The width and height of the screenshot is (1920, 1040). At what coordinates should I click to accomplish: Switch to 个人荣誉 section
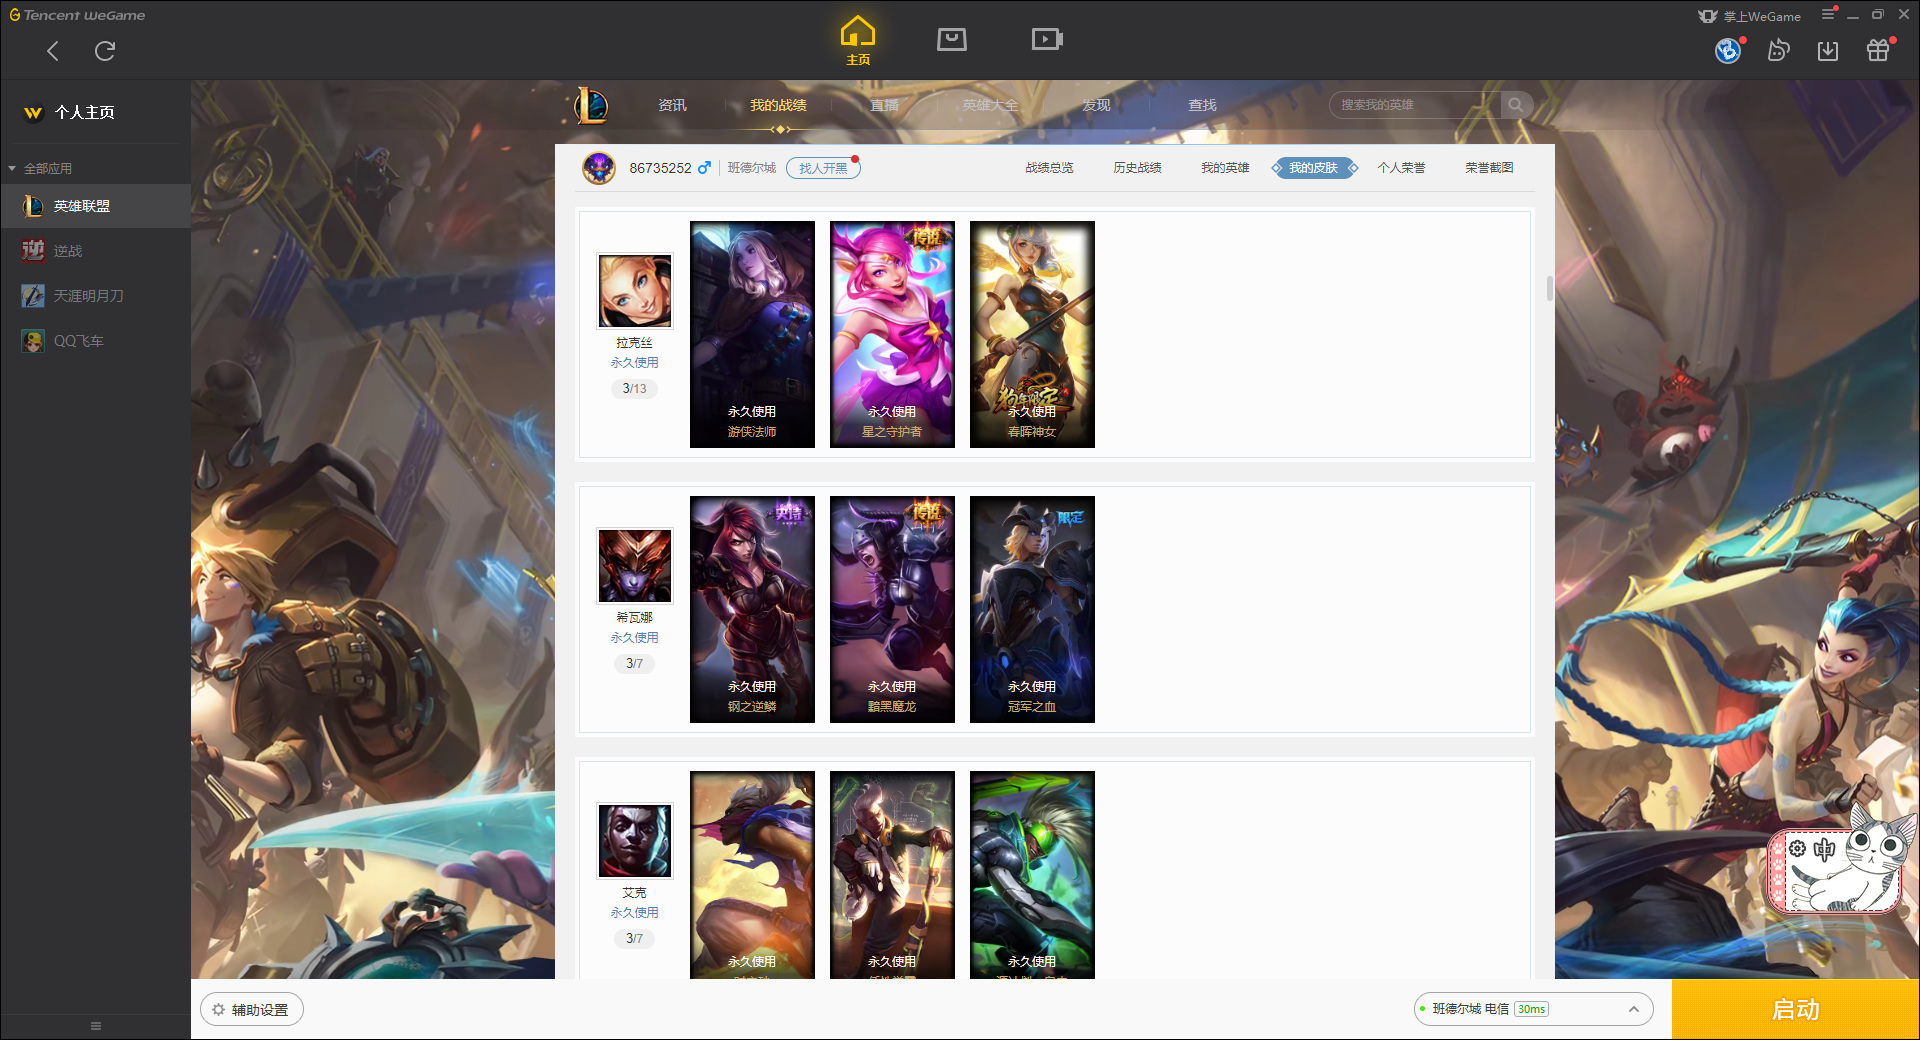tap(1401, 168)
